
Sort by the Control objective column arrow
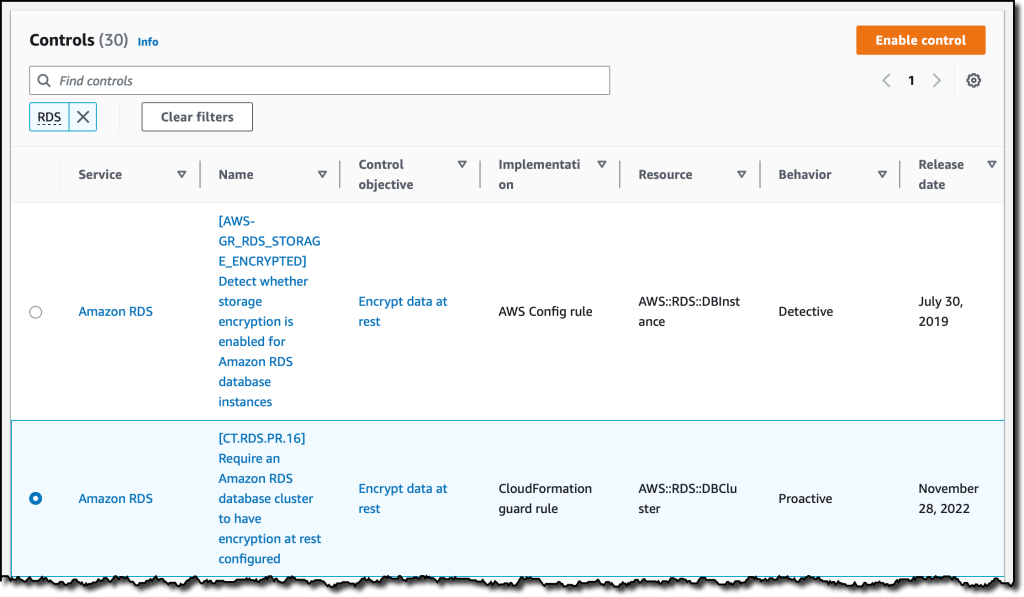pyautogui.click(x=462, y=165)
